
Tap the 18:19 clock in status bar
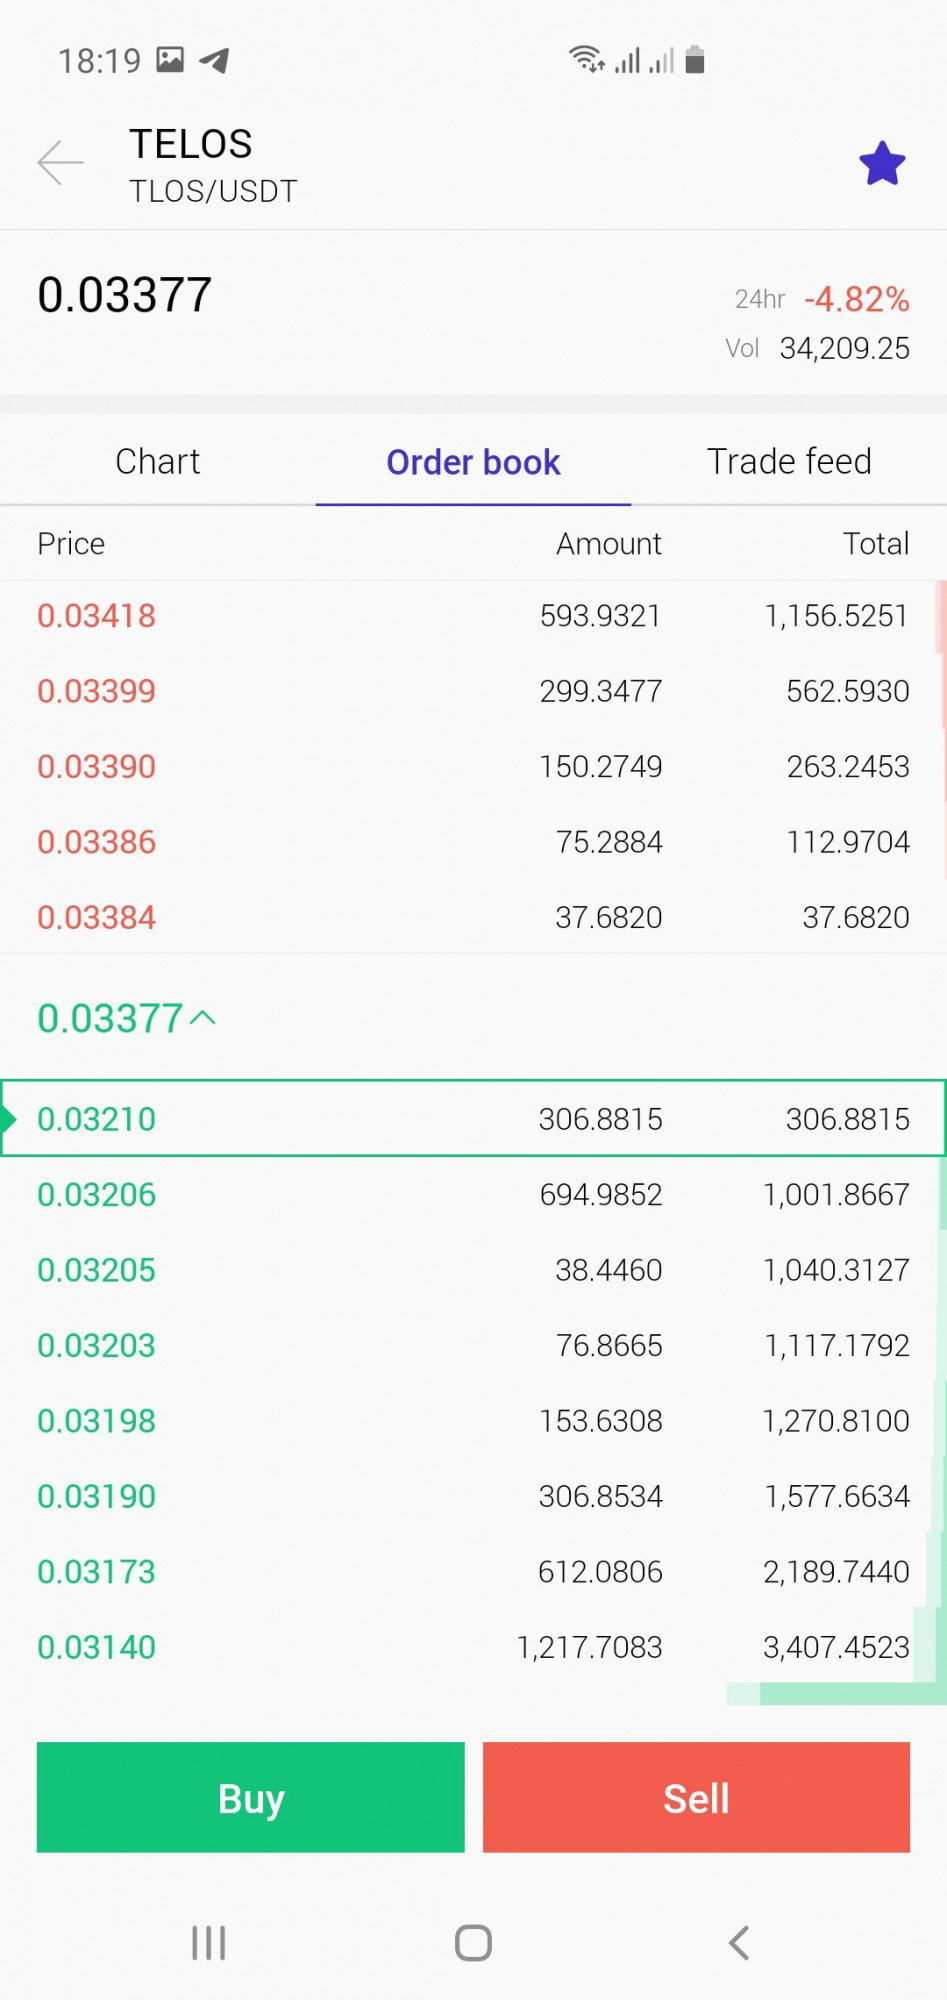point(99,61)
